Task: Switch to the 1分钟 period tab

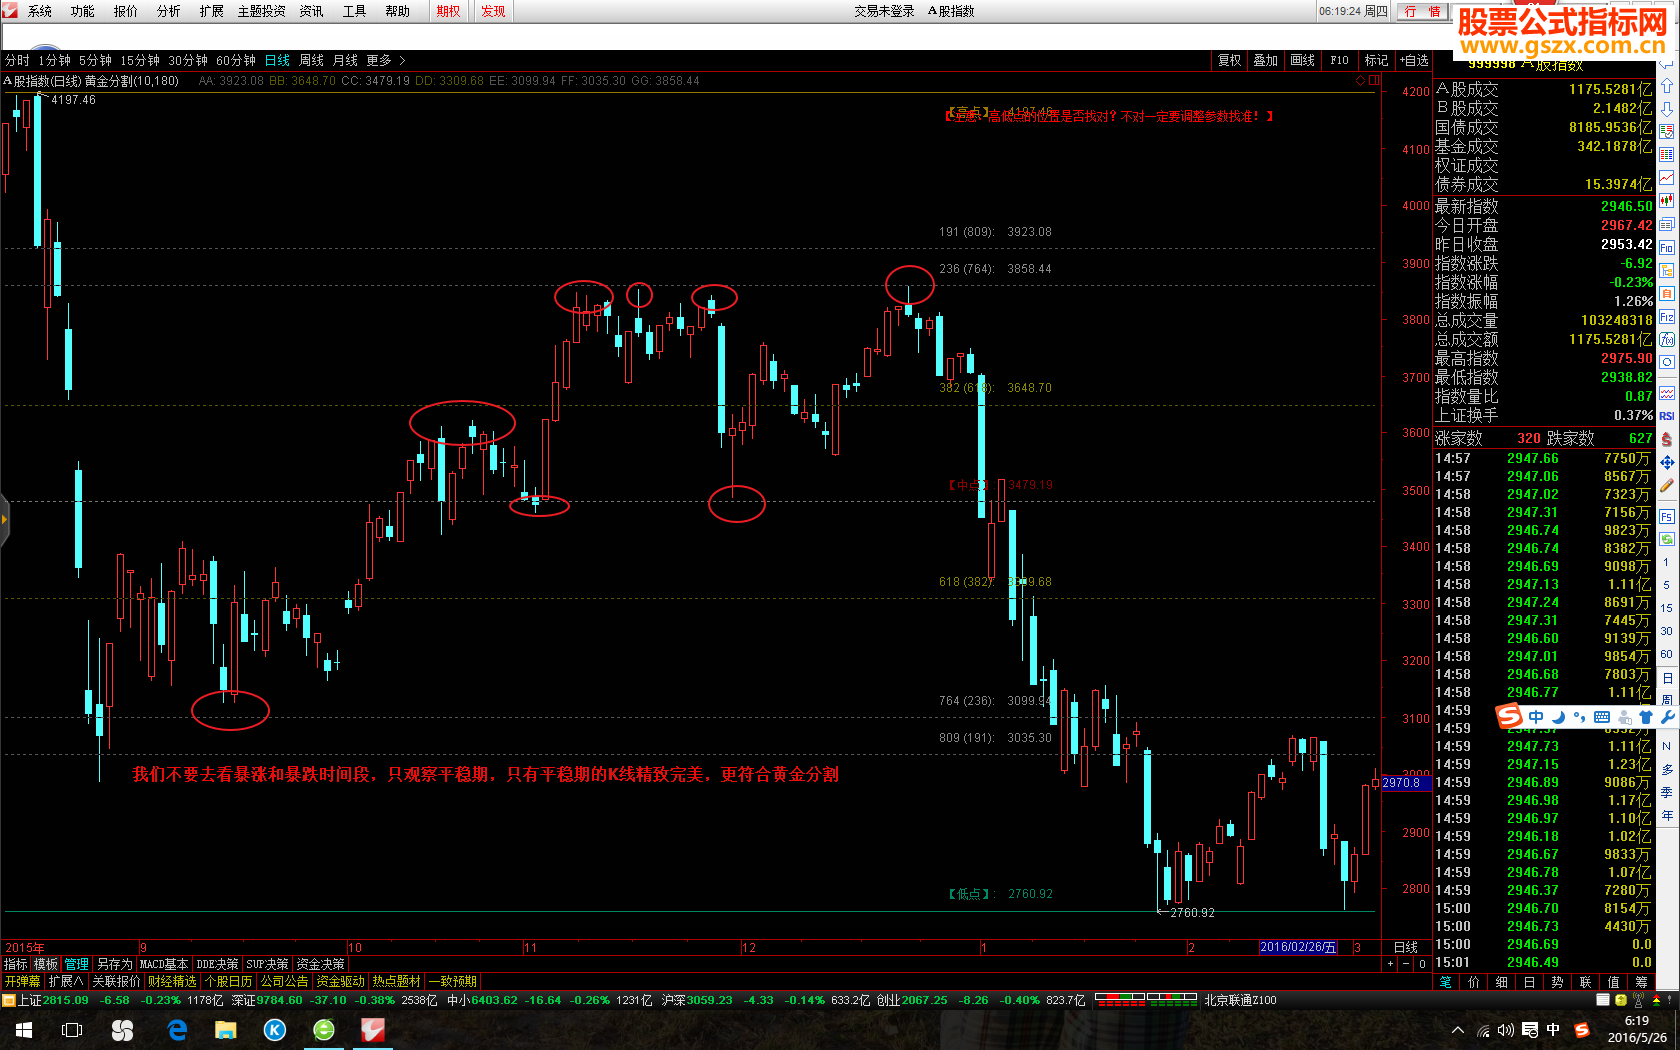Action: click(55, 60)
